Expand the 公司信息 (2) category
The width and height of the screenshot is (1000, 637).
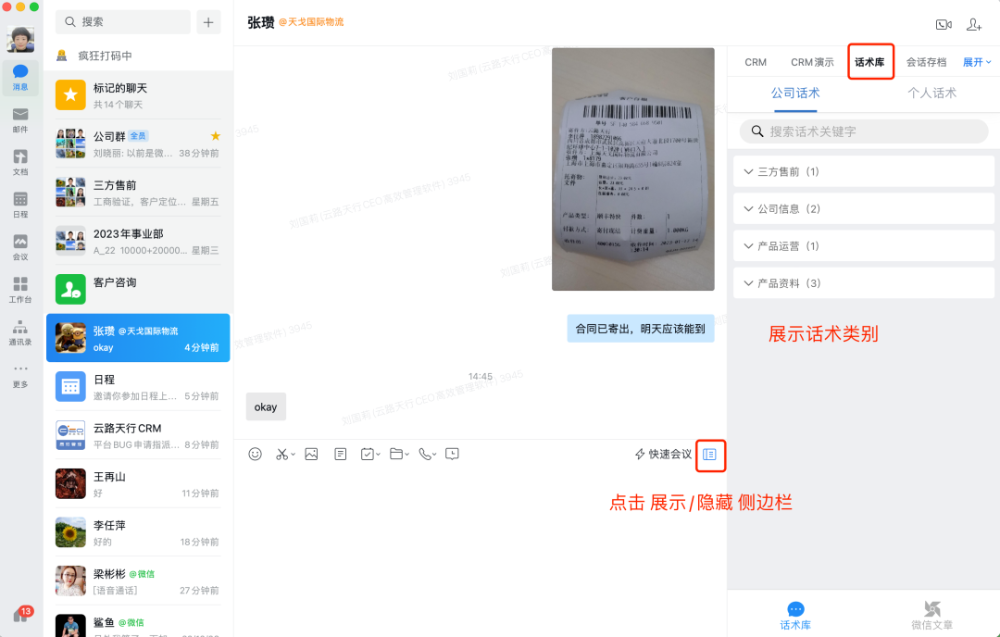(864, 209)
